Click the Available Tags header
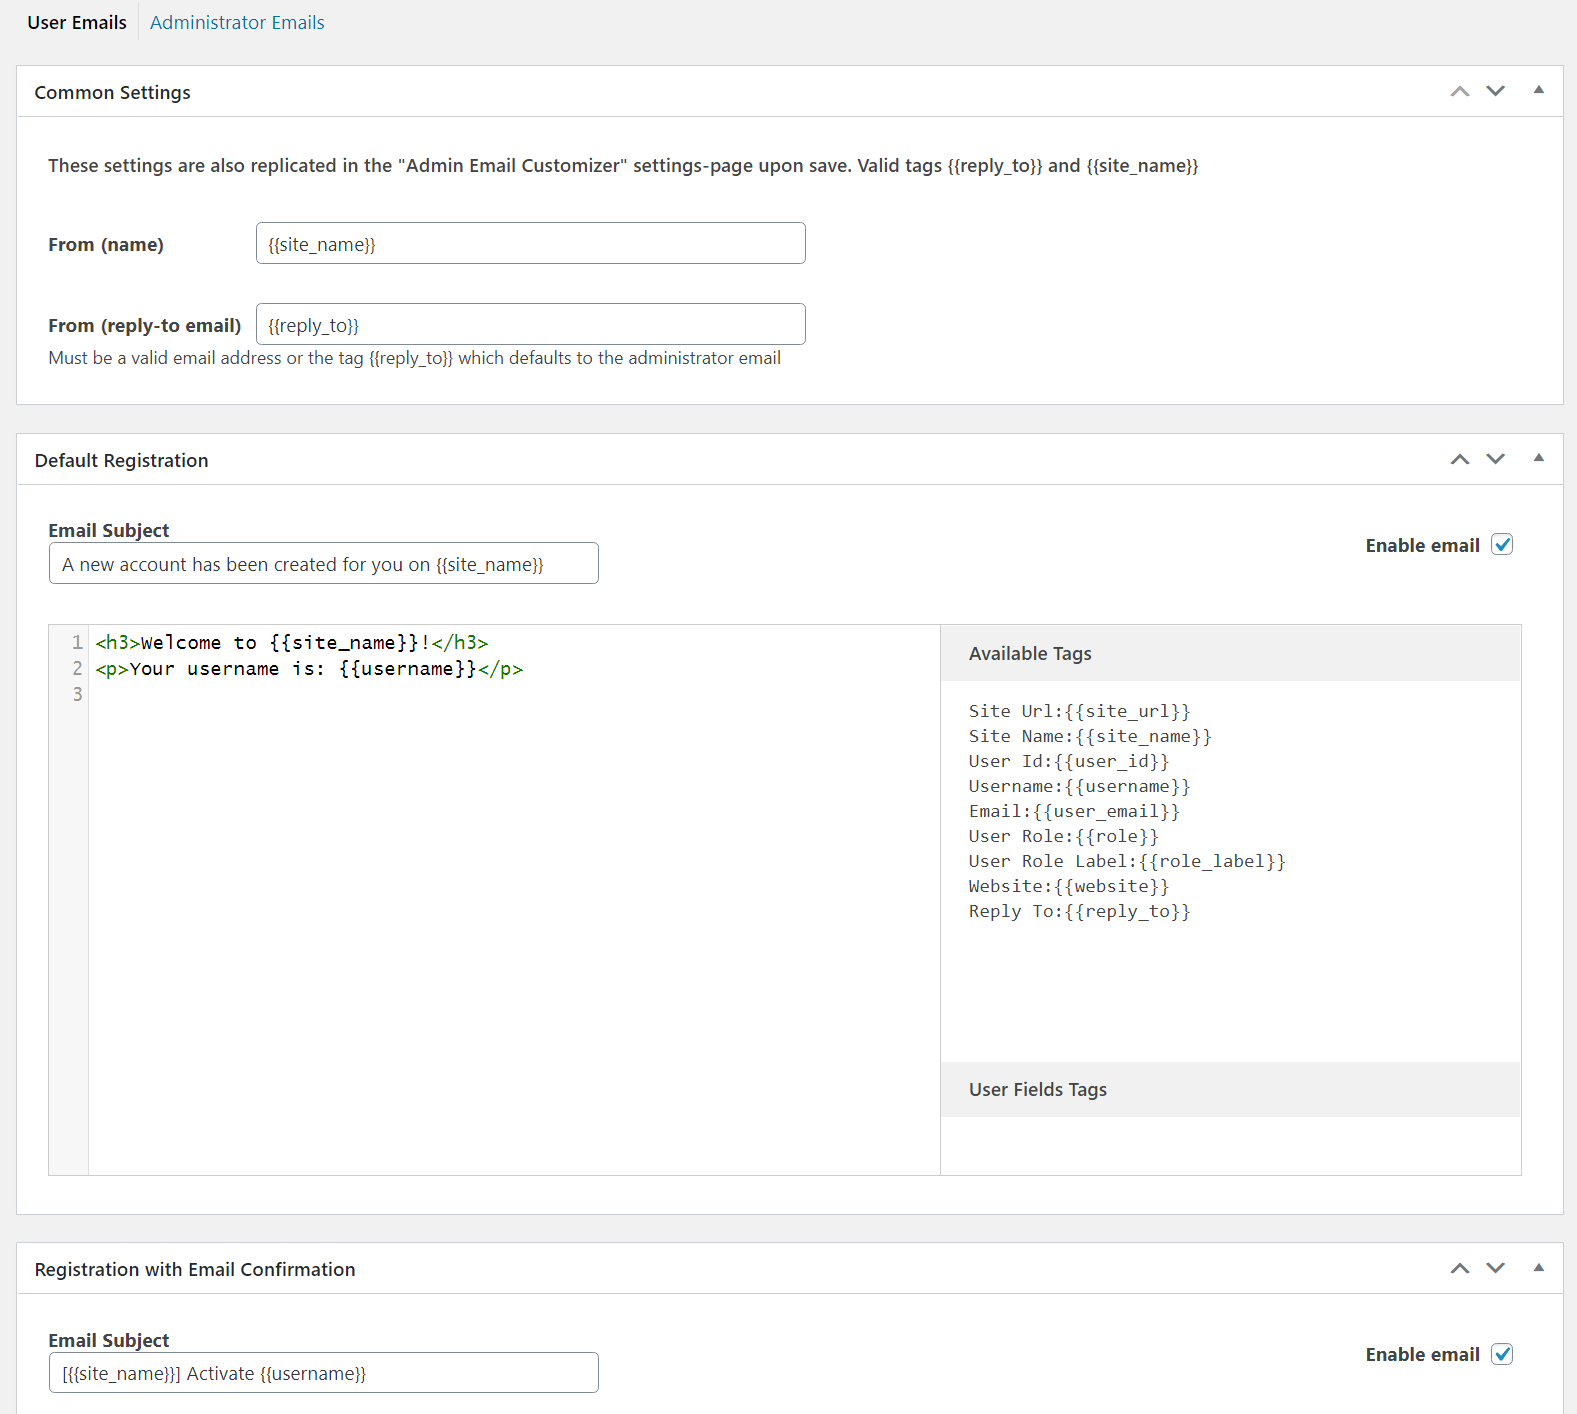1577x1414 pixels. click(x=1230, y=653)
